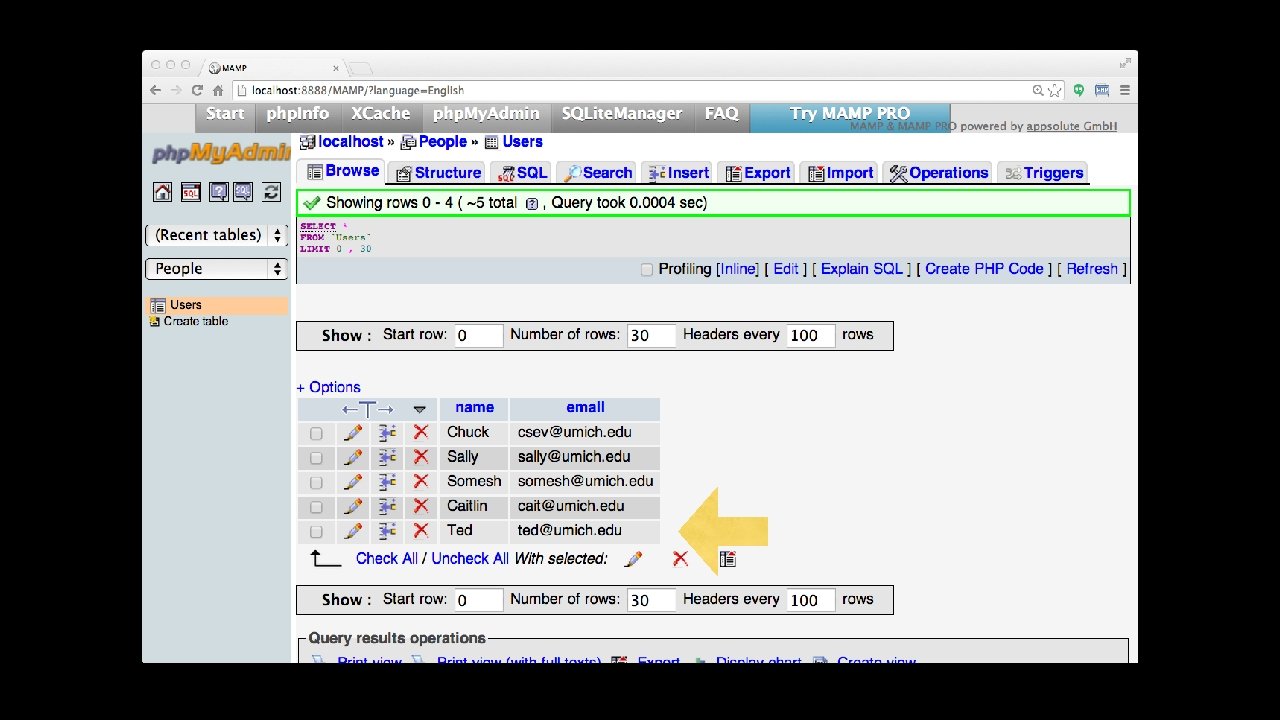
Task: Delete the Sally row with red X
Action: pos(421,457)
